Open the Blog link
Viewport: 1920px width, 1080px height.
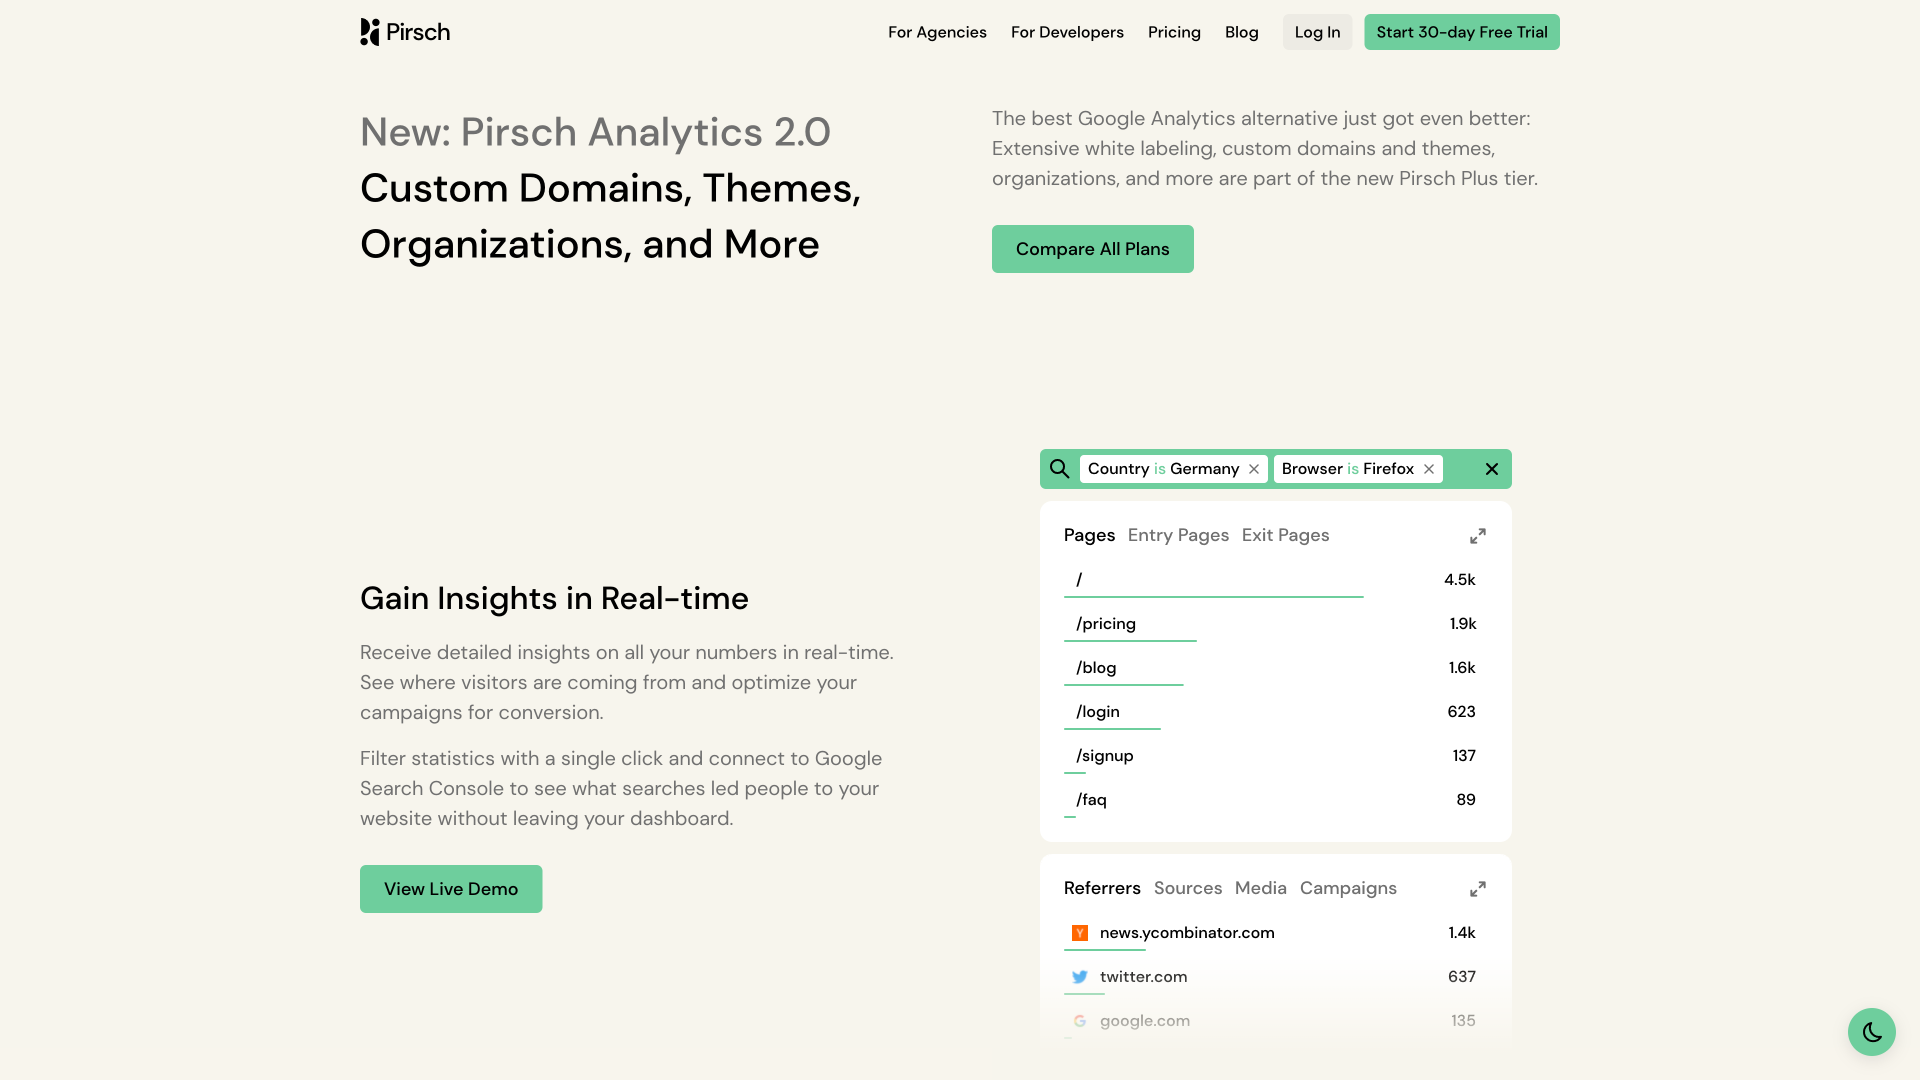point(1242,32)
